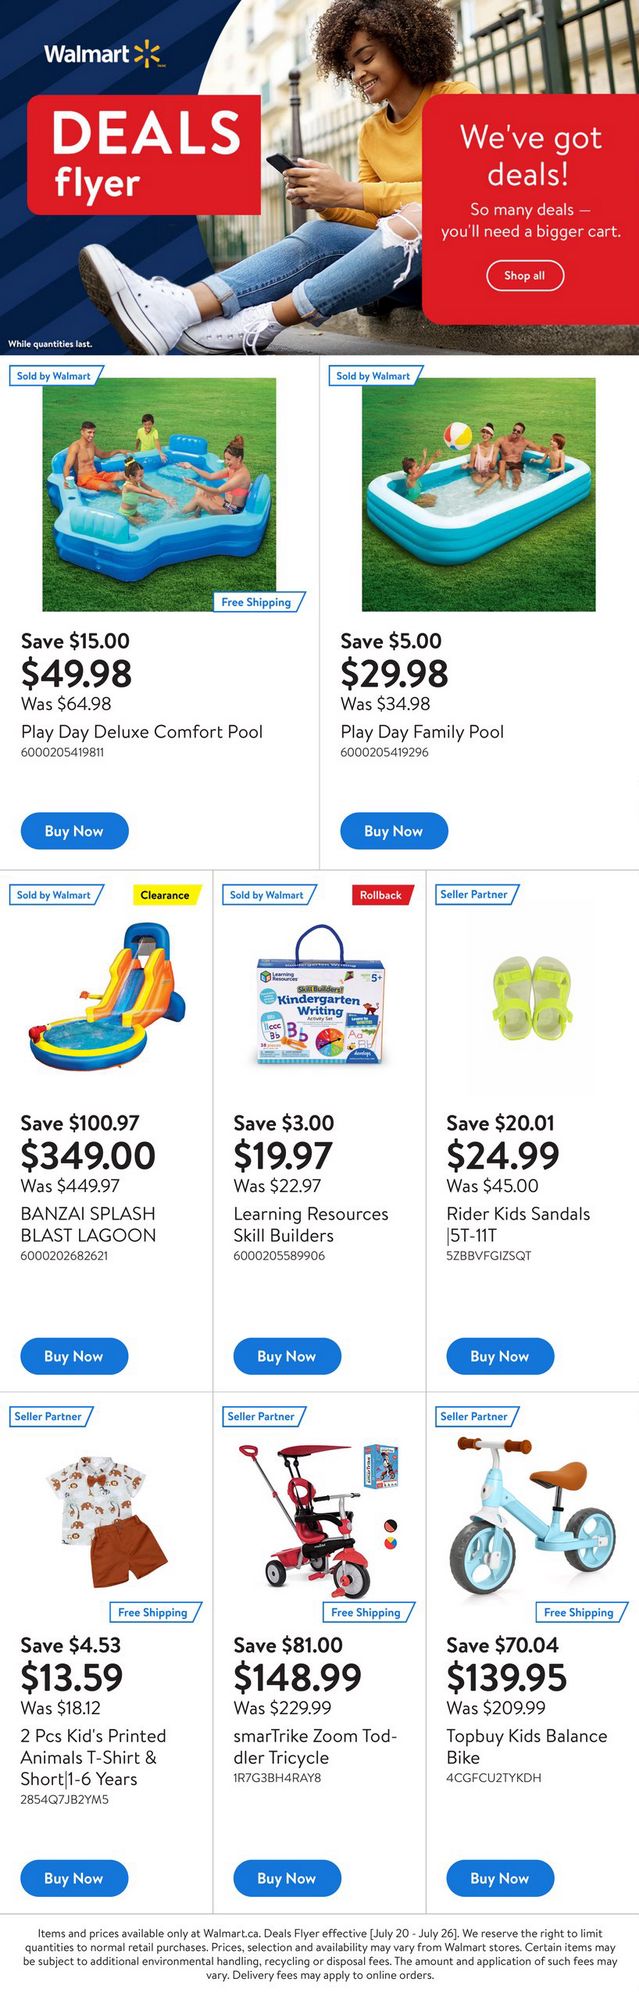Open the Play Day Family Pool image
The width and height of the screenshot is (639, 2000).
coord(478,494)
